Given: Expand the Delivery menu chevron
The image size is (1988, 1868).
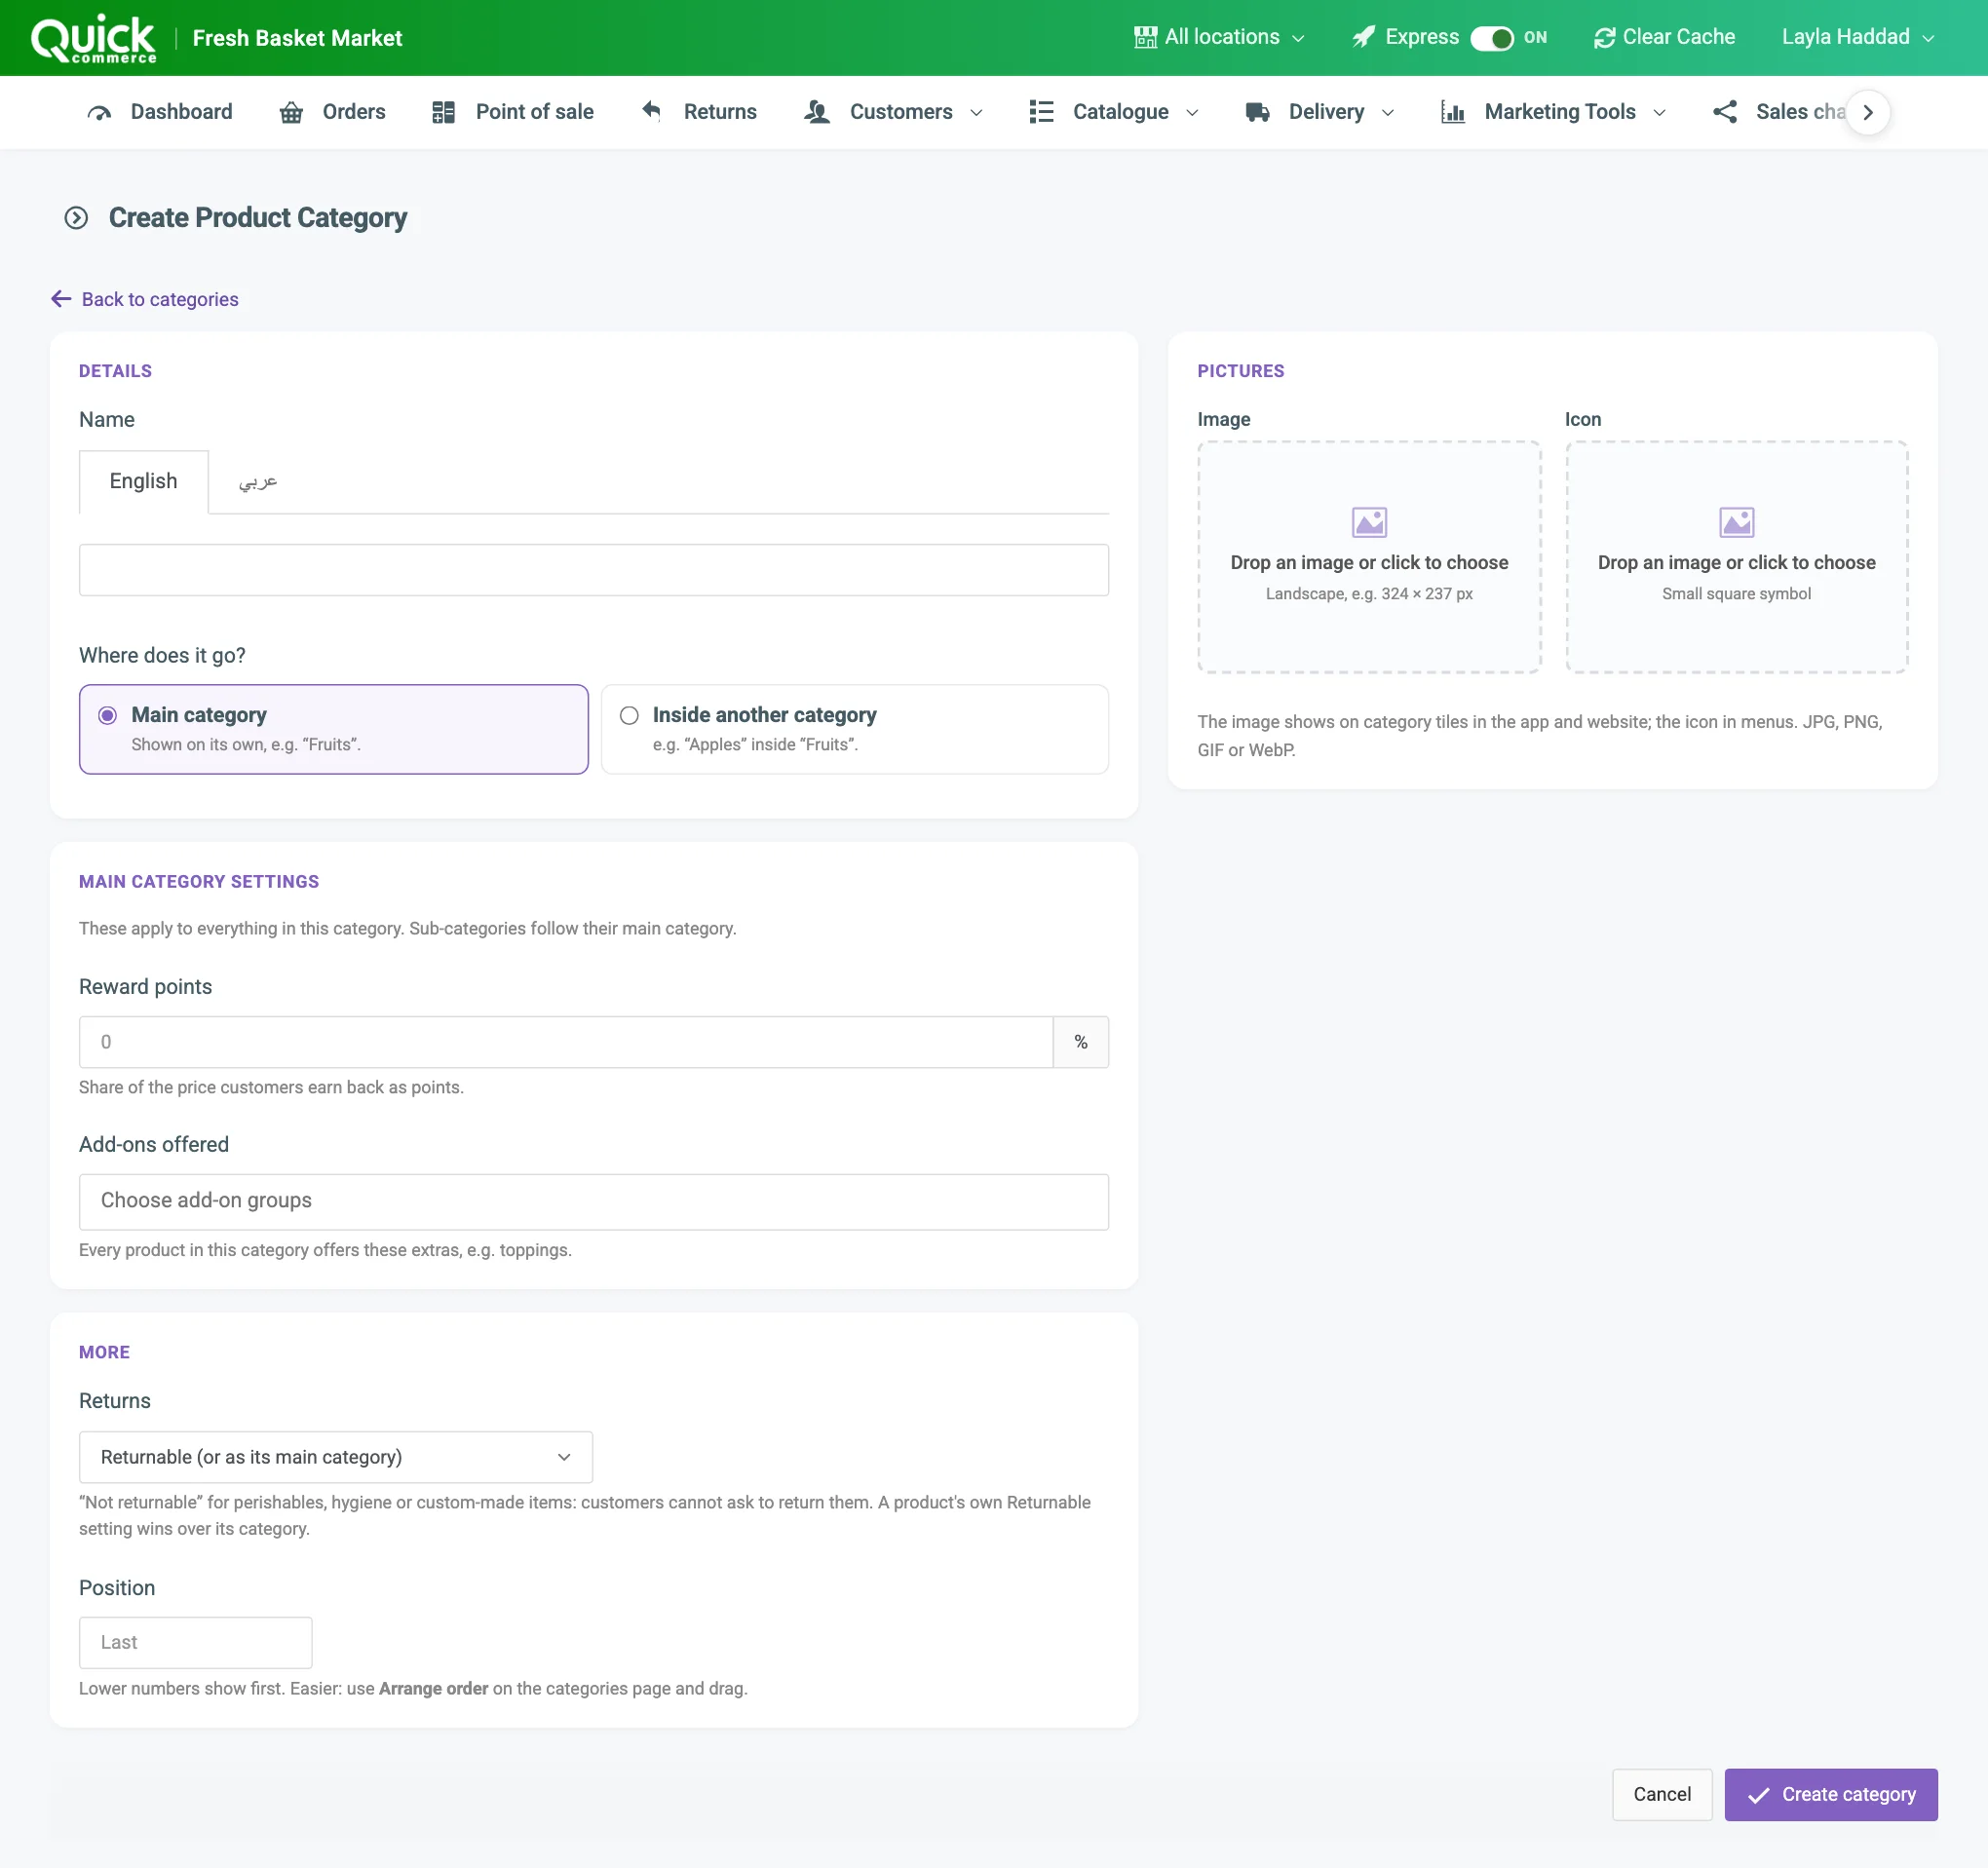Looking at the screenshot, I should (1387, 113).
